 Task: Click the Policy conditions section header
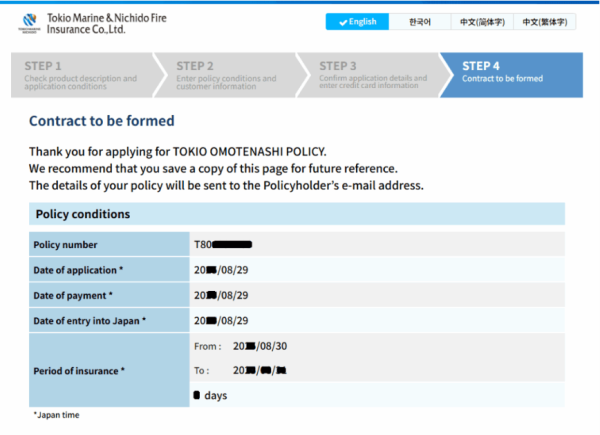coord(82,214)
